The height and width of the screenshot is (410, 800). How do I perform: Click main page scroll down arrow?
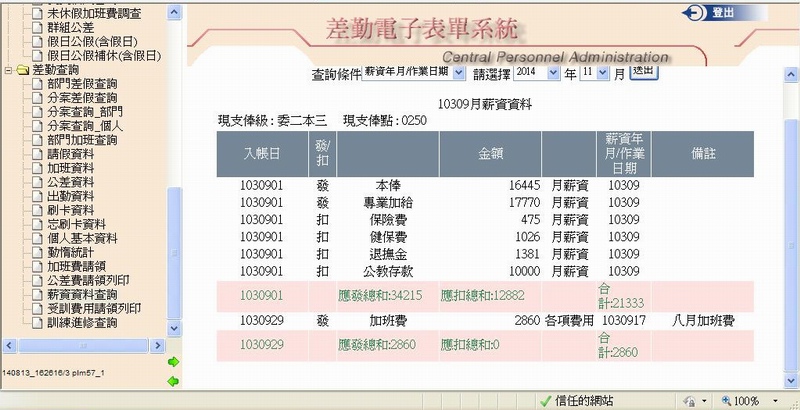(x=791, y=380)
